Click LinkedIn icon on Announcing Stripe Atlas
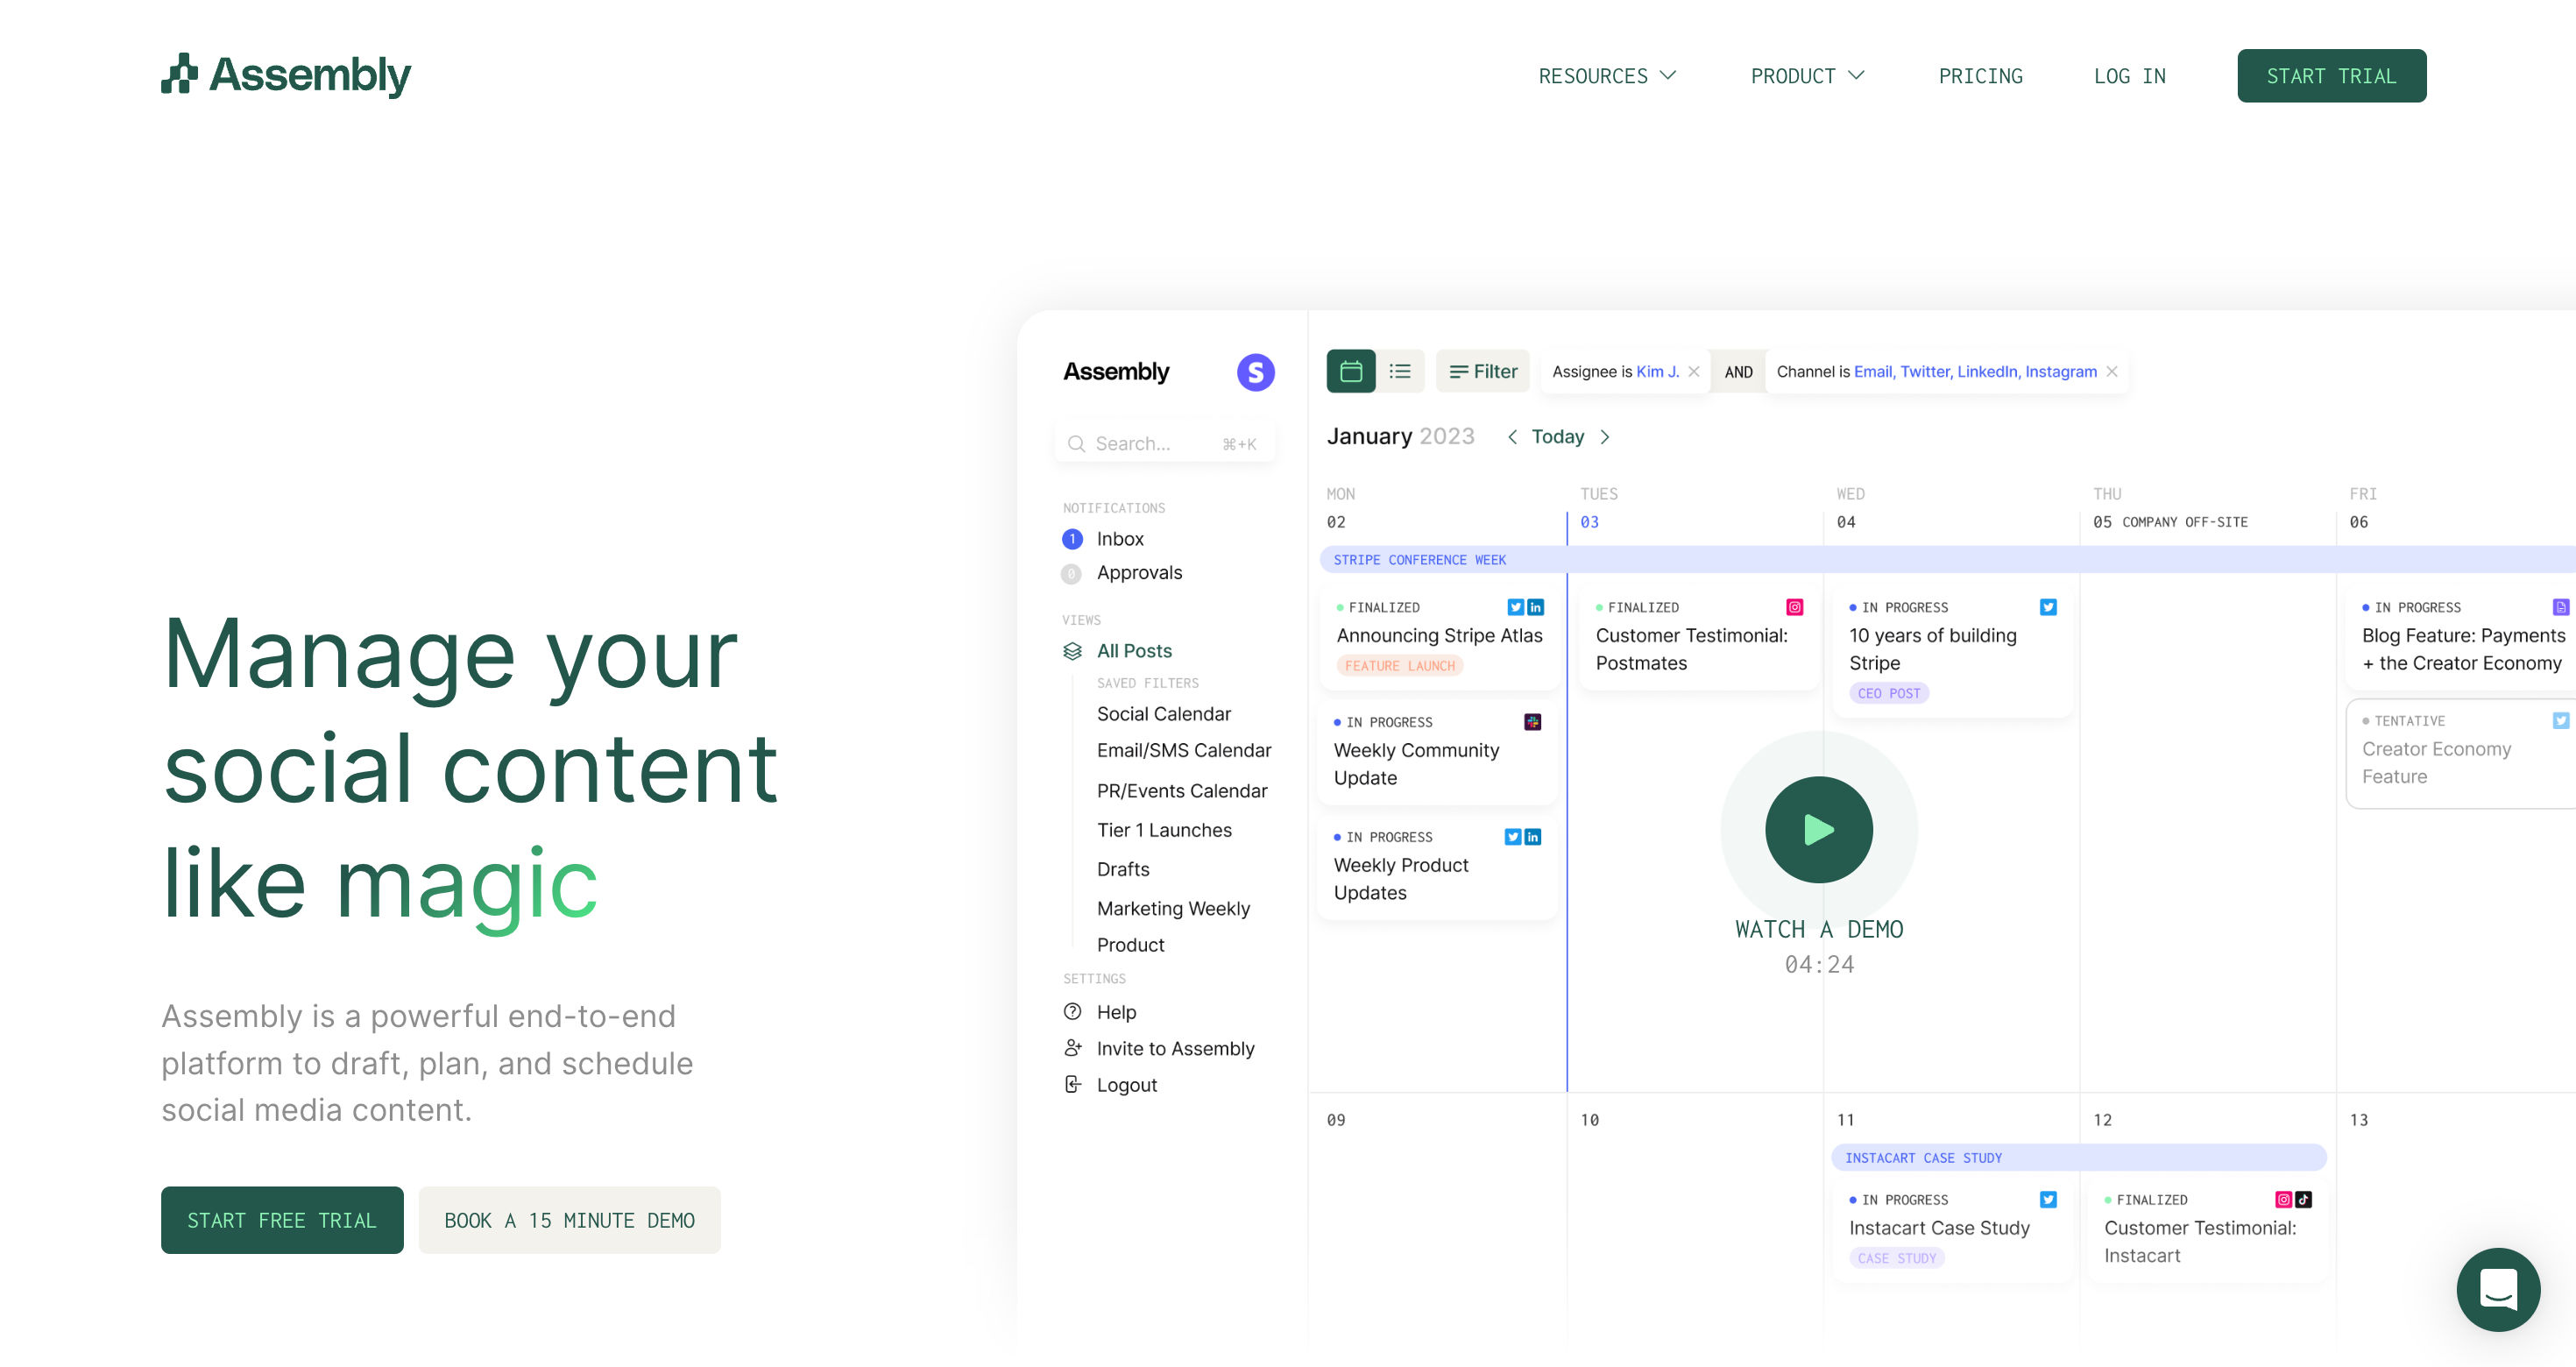 tap(1535, 607)
